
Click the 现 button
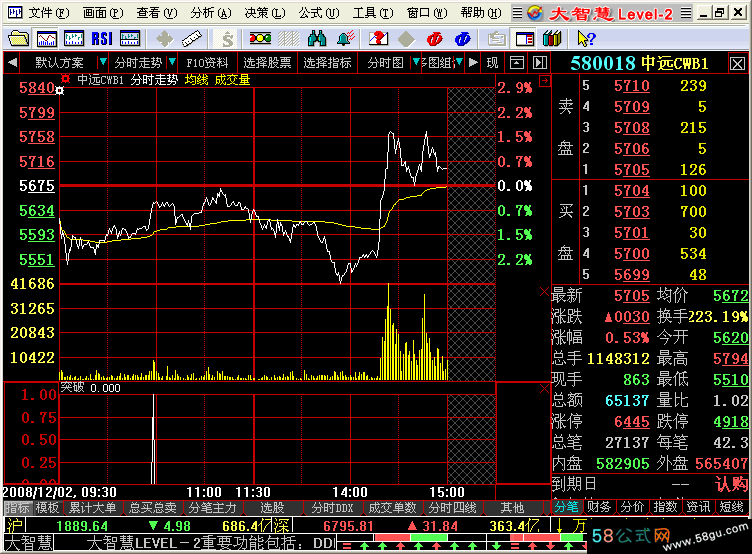coord(493,62)
